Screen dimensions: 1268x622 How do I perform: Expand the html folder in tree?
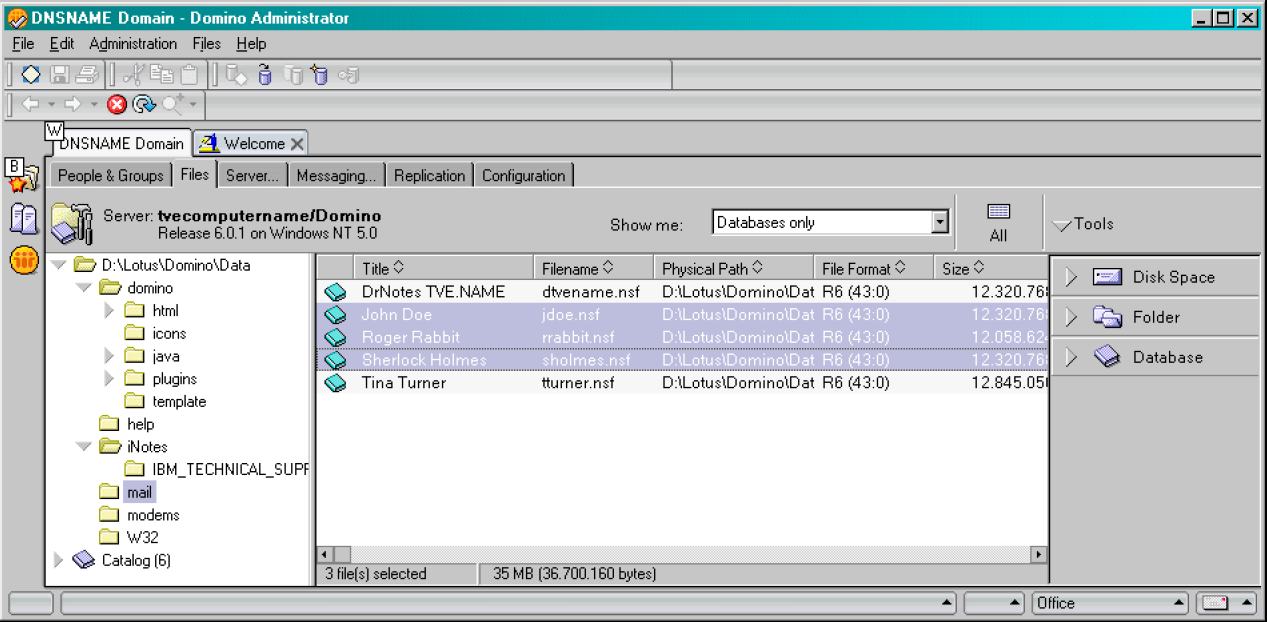109,311
